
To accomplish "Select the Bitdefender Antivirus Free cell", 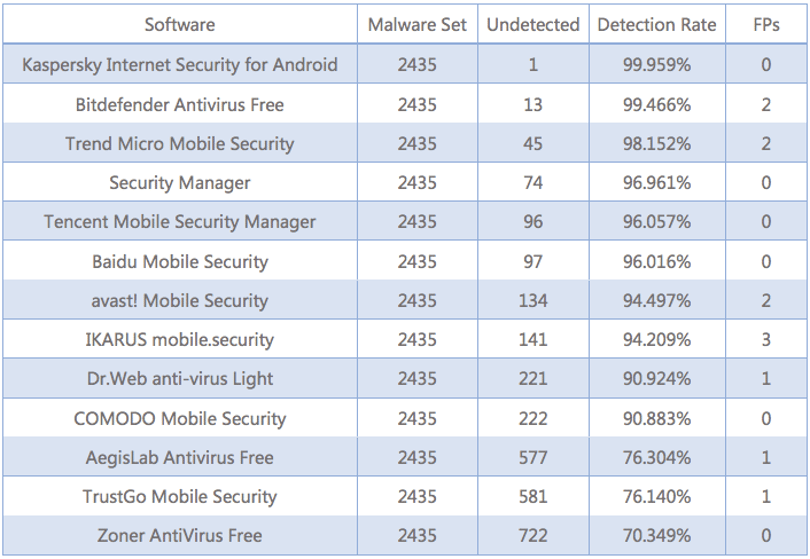I will [180, 104].
